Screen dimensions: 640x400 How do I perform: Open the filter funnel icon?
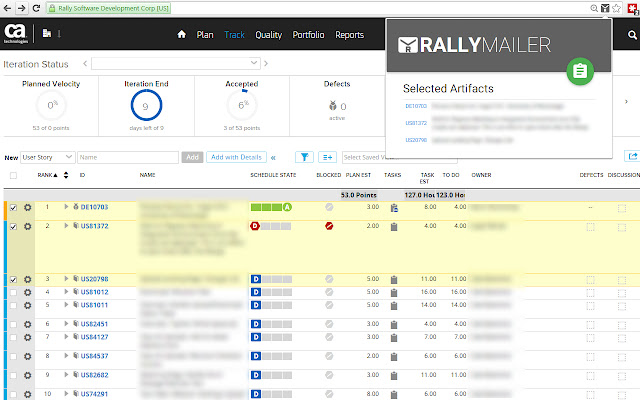(x=304, y=157)
